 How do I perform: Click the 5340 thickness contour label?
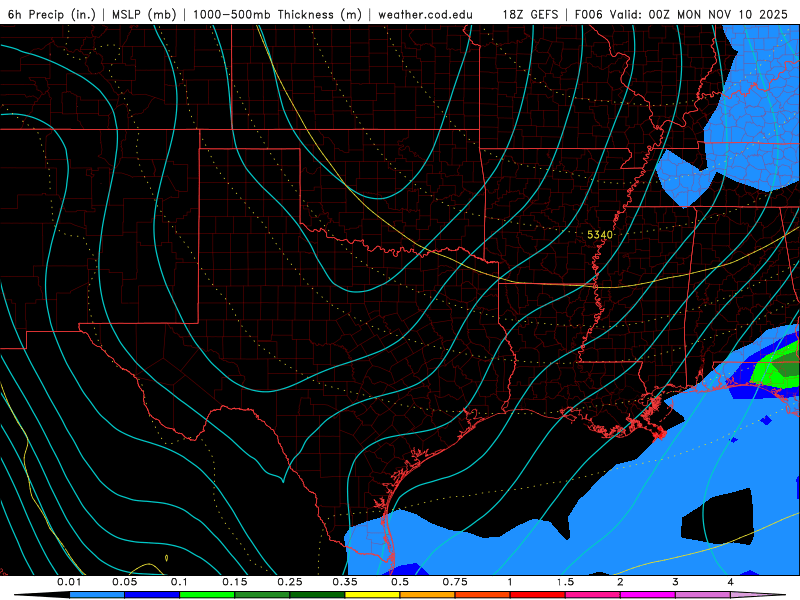(599, 235)
